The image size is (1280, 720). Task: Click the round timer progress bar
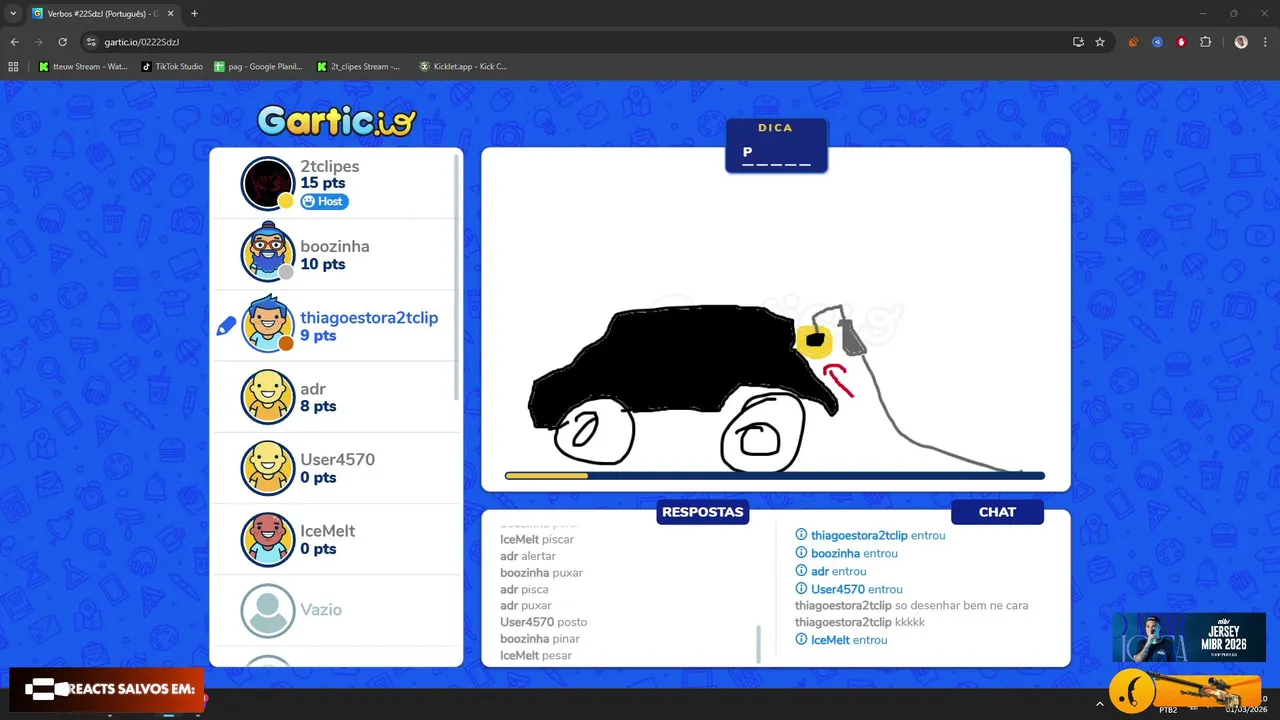point(775,476)
